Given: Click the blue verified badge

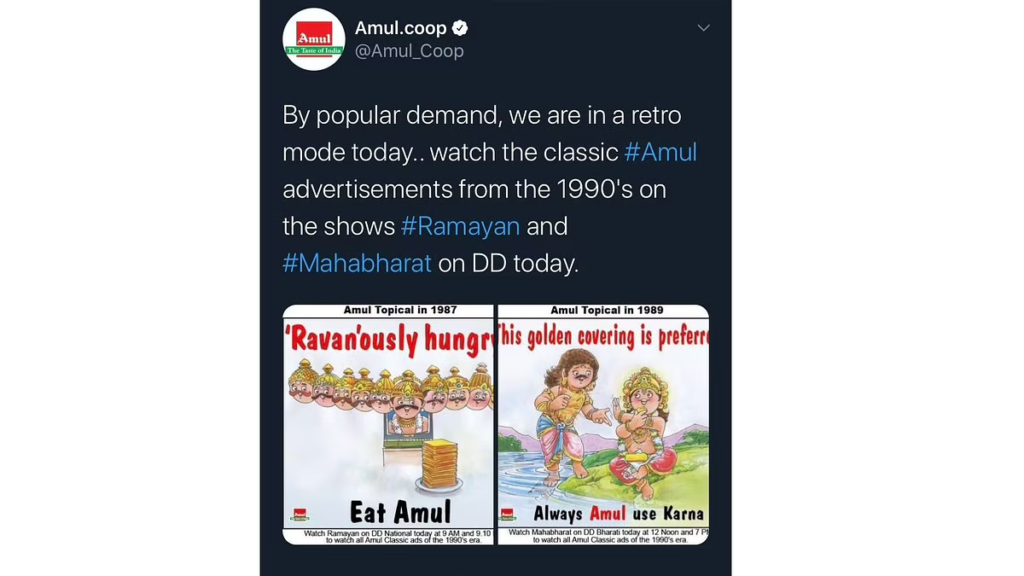Looking at the screenshot, I should 460,28.
